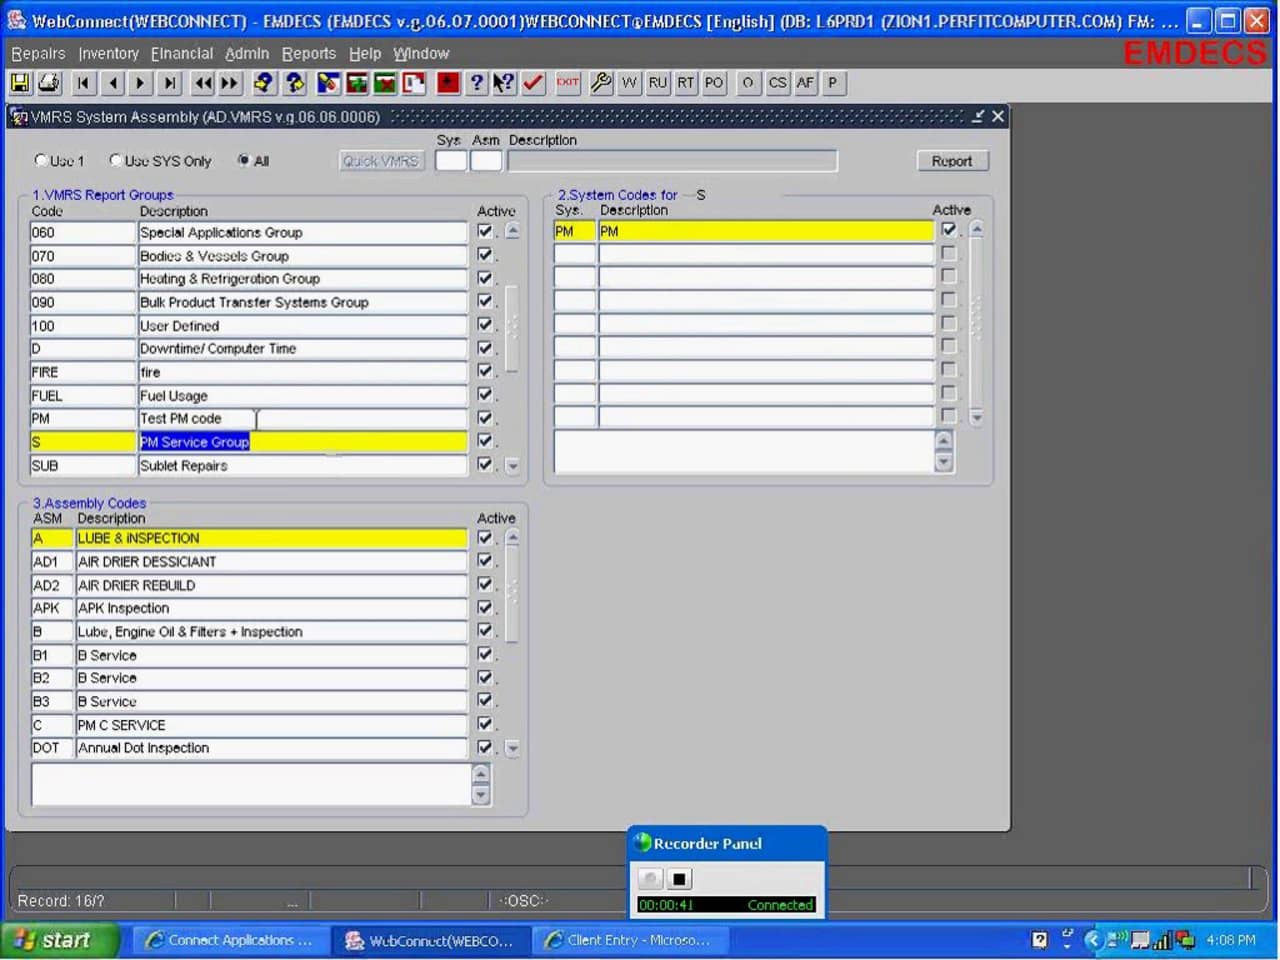Uncheck Active box for Fuel Usage group
Screen dimensions: 1280x960
pyautogui.click(x=485, y=395)
